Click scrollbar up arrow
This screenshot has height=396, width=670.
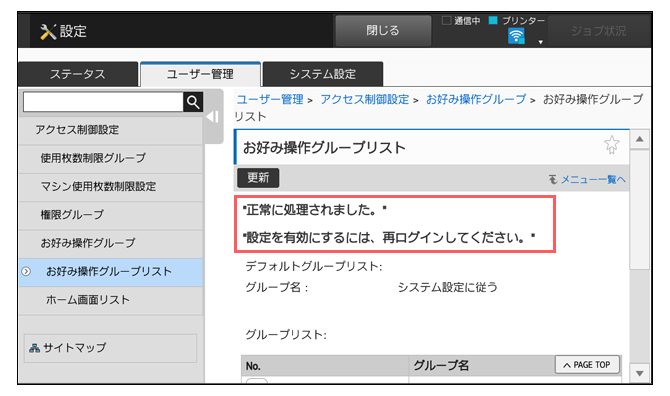(640, 139)
